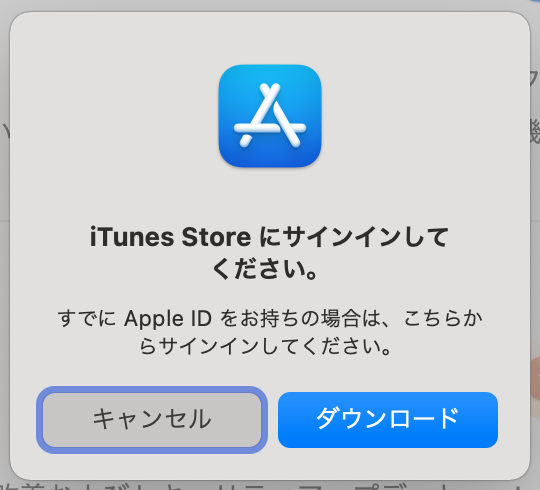Click the blank space between the icon and heading
This screenshot has width=540, height=490.
click(270, 196)
